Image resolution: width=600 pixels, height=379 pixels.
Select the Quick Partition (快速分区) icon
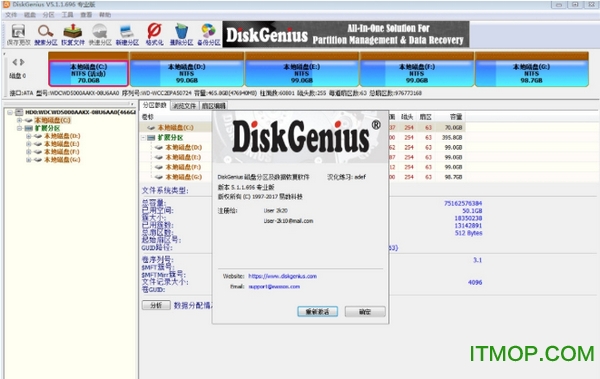(100, 34)
